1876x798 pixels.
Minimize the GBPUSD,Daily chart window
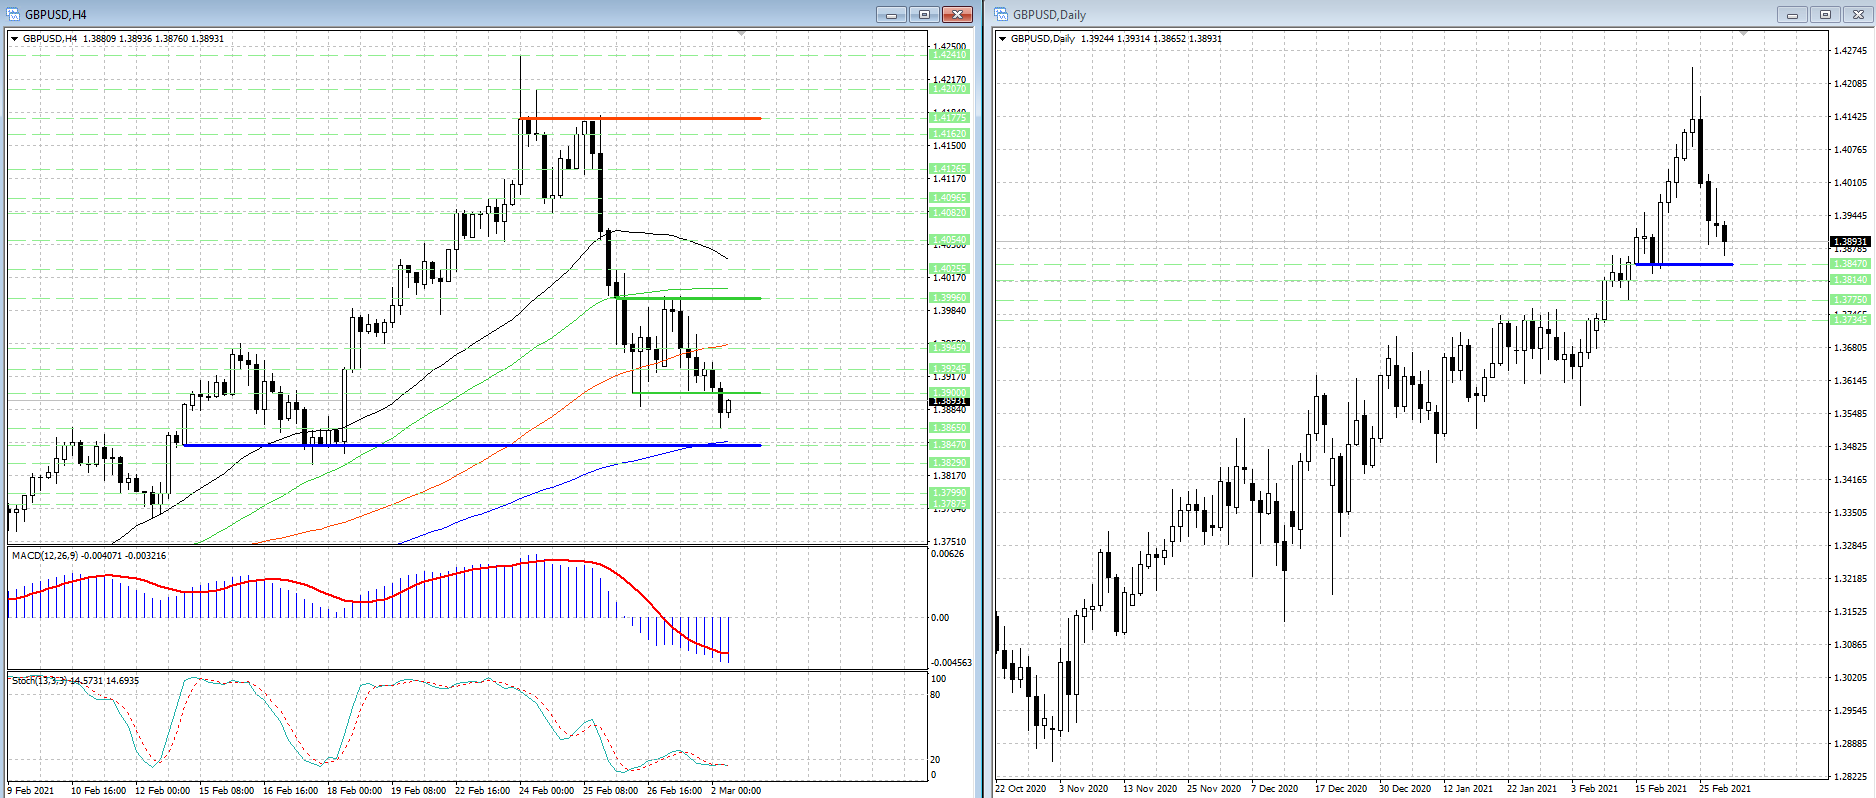[1792, 14]
